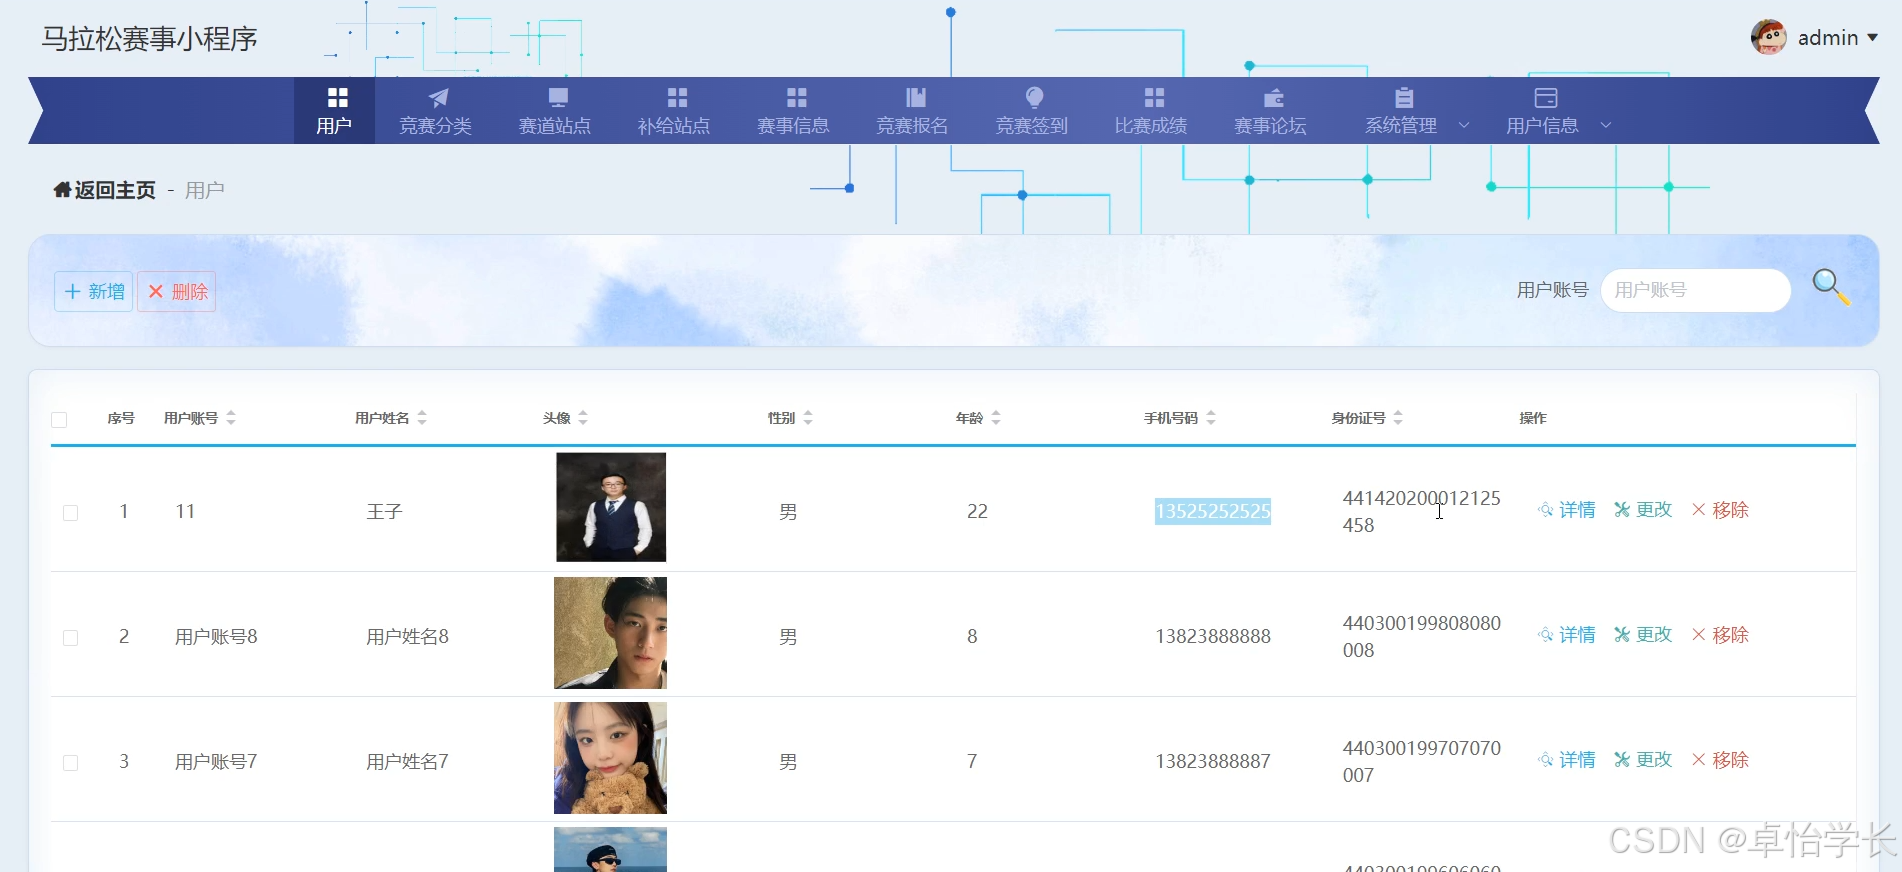The width and height of the screenshot is (1902, 872).
Task: Open 赛道站点 monitor icon
Action: [x=558, y=97]
